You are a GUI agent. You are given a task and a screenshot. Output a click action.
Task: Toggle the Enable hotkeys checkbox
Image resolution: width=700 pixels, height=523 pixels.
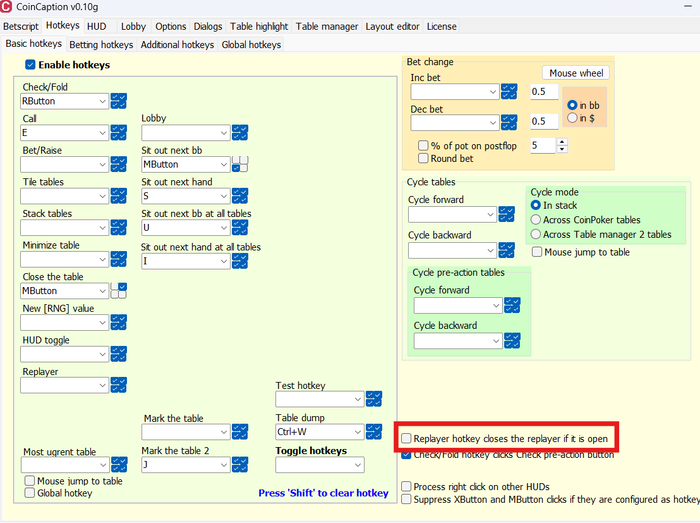click(x=31, y=65)
